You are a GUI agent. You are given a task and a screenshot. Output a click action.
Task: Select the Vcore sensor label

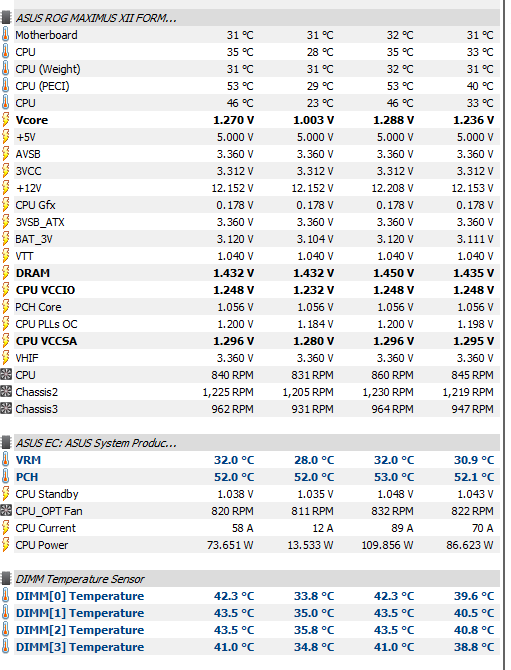(x=32, y=120)
